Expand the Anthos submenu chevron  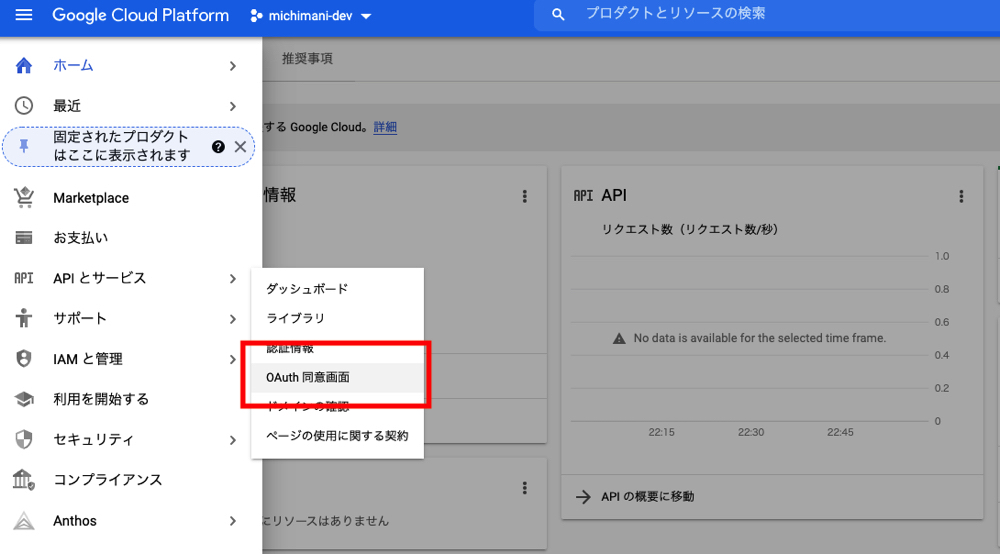click(233, 521)
